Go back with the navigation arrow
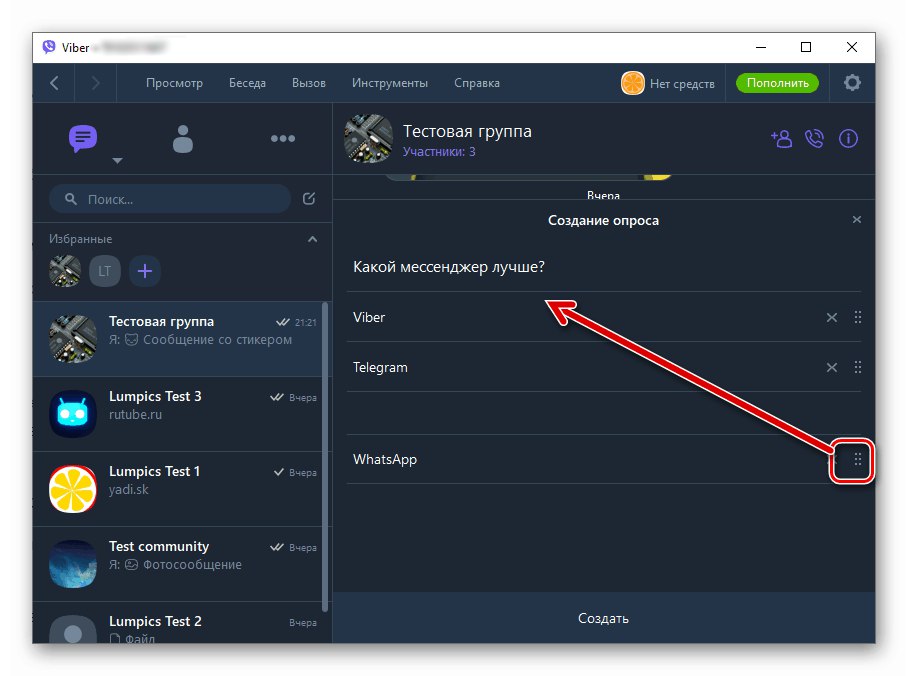Image resolution: width=908 pixels, height=676 pixels. pos(54,83)
